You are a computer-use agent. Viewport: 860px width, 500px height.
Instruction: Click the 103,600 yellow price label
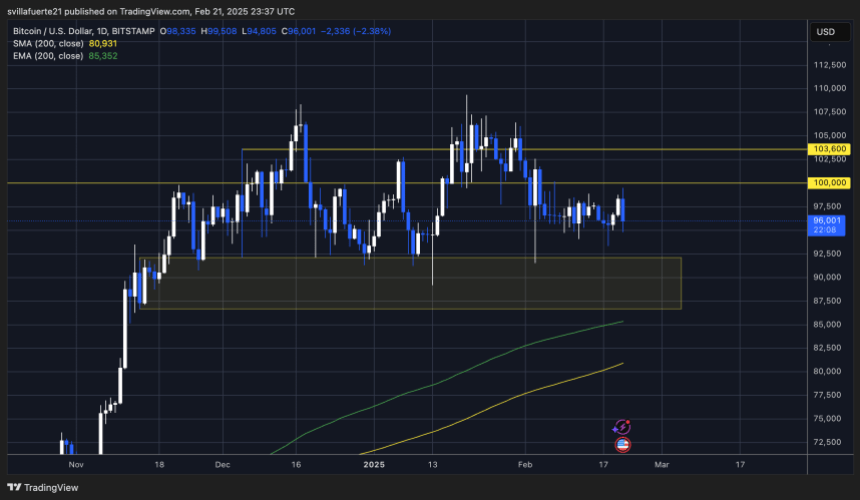click(x=830, y=149)
